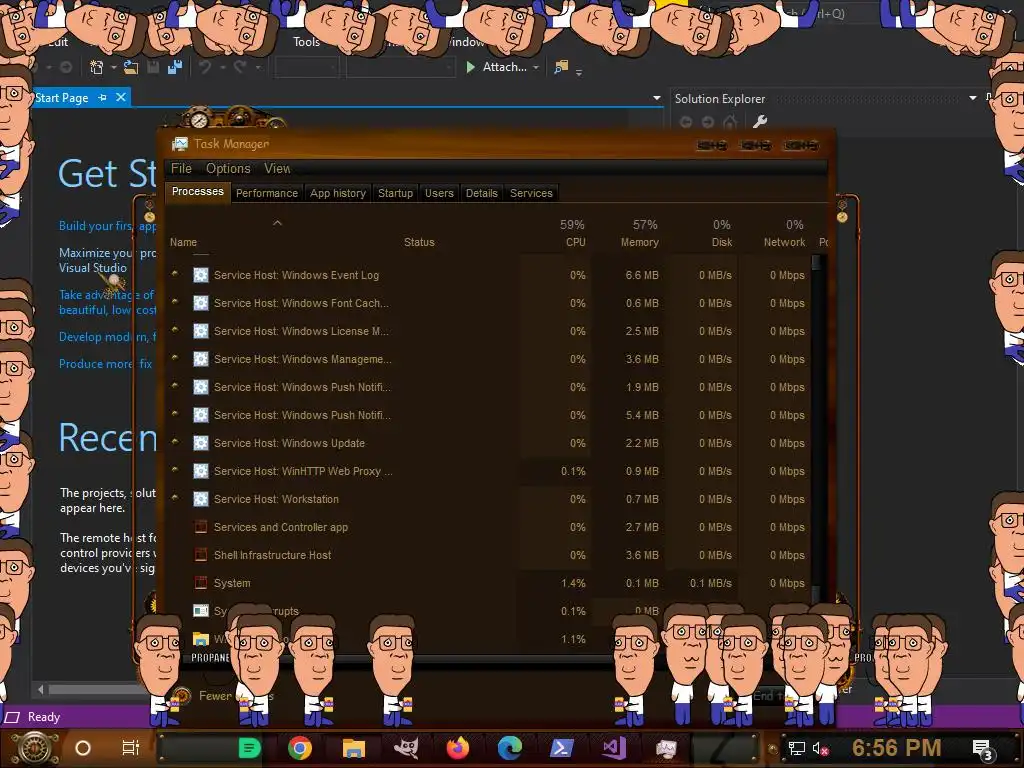
Task: Launch Firefox from the taskbar
Action: click(458, 748)
